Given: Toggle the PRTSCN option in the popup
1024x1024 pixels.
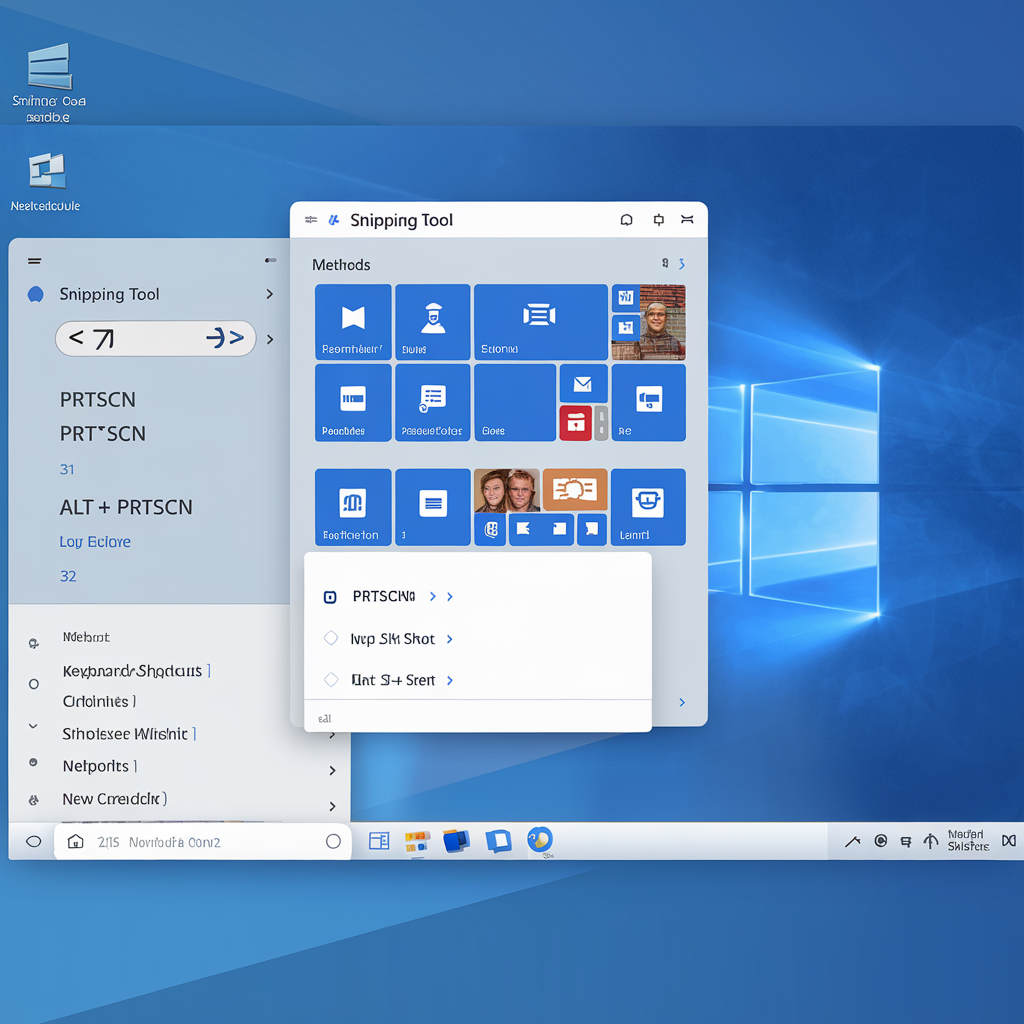Looking at the screenshot, I should point(330,596).
